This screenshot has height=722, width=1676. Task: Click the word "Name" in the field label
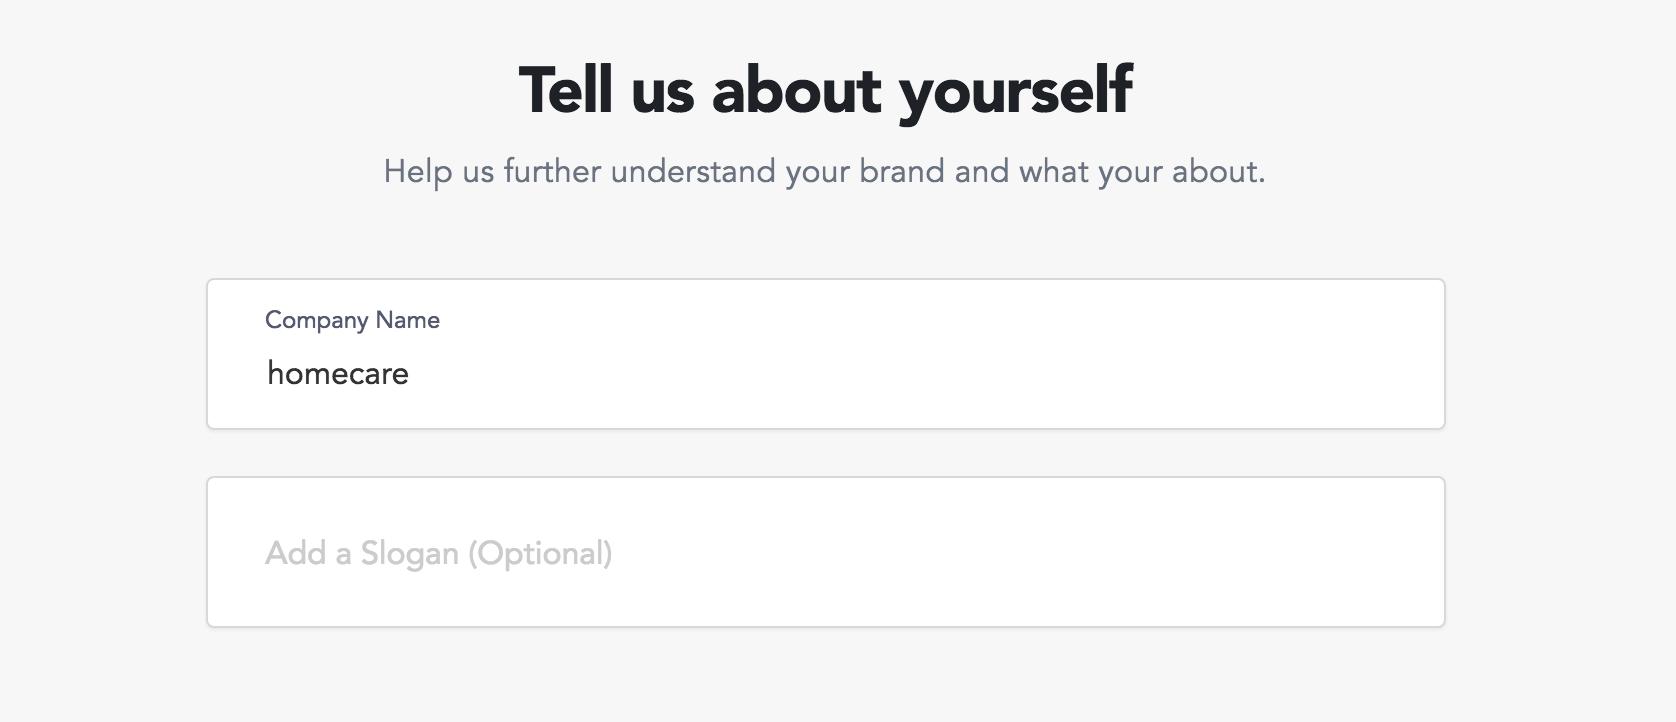408,320
